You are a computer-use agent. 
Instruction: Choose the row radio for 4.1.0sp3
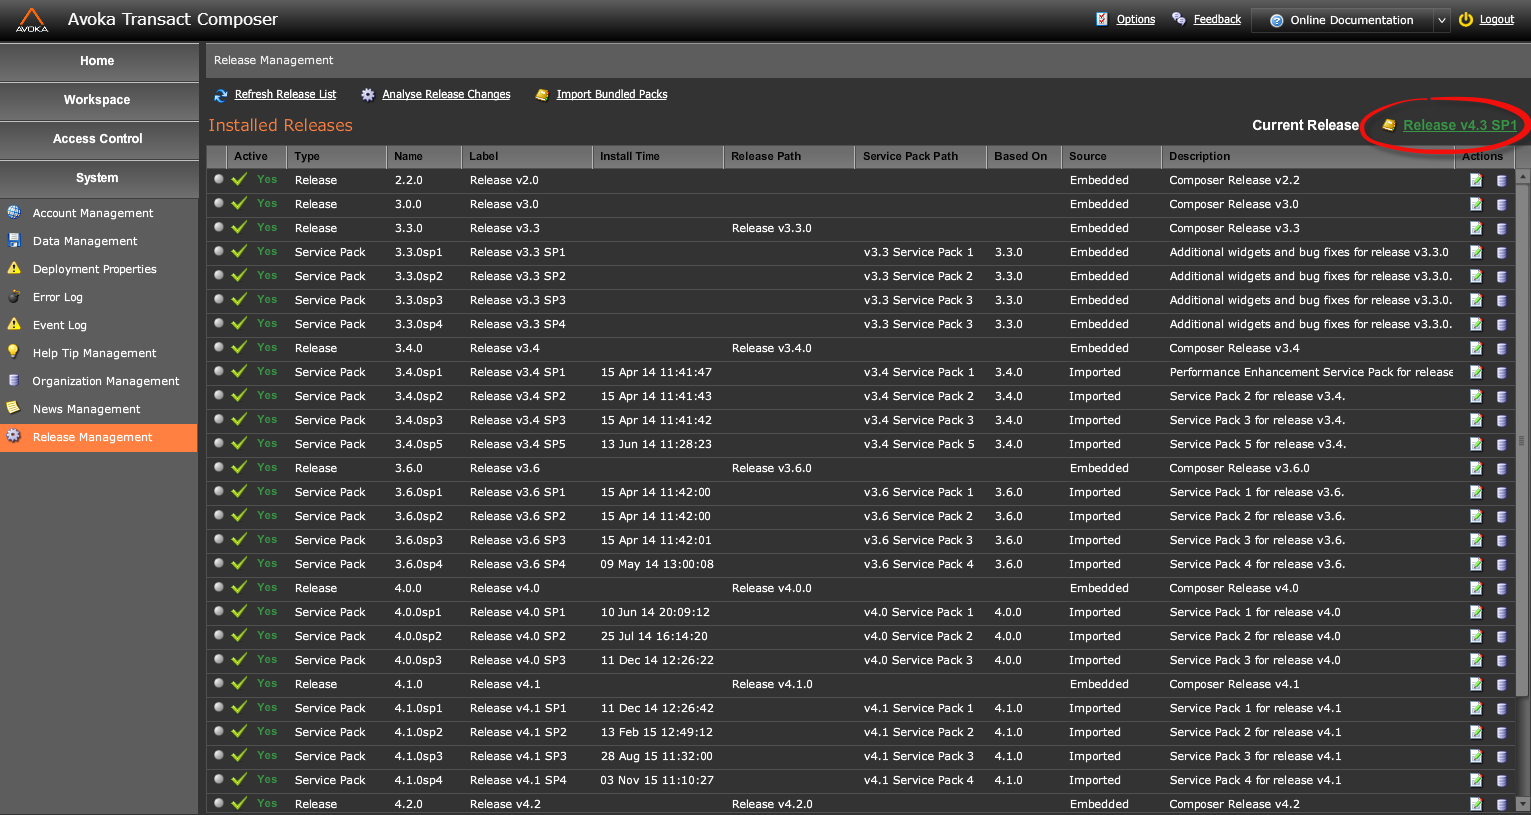[x=218, y=755]
